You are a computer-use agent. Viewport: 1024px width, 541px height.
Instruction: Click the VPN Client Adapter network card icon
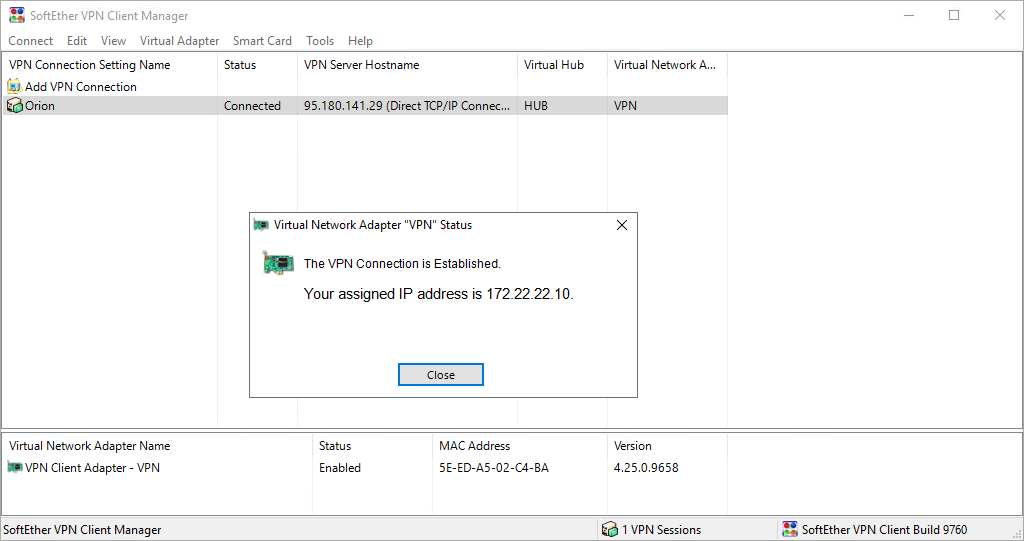14,467
